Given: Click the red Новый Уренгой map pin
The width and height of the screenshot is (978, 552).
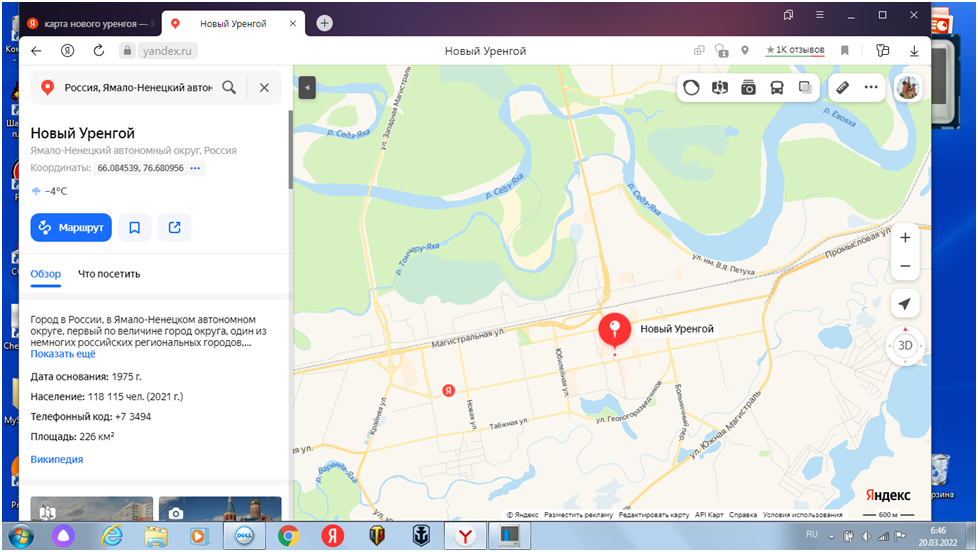Looking at the screenshot, I should pos(614,331).
